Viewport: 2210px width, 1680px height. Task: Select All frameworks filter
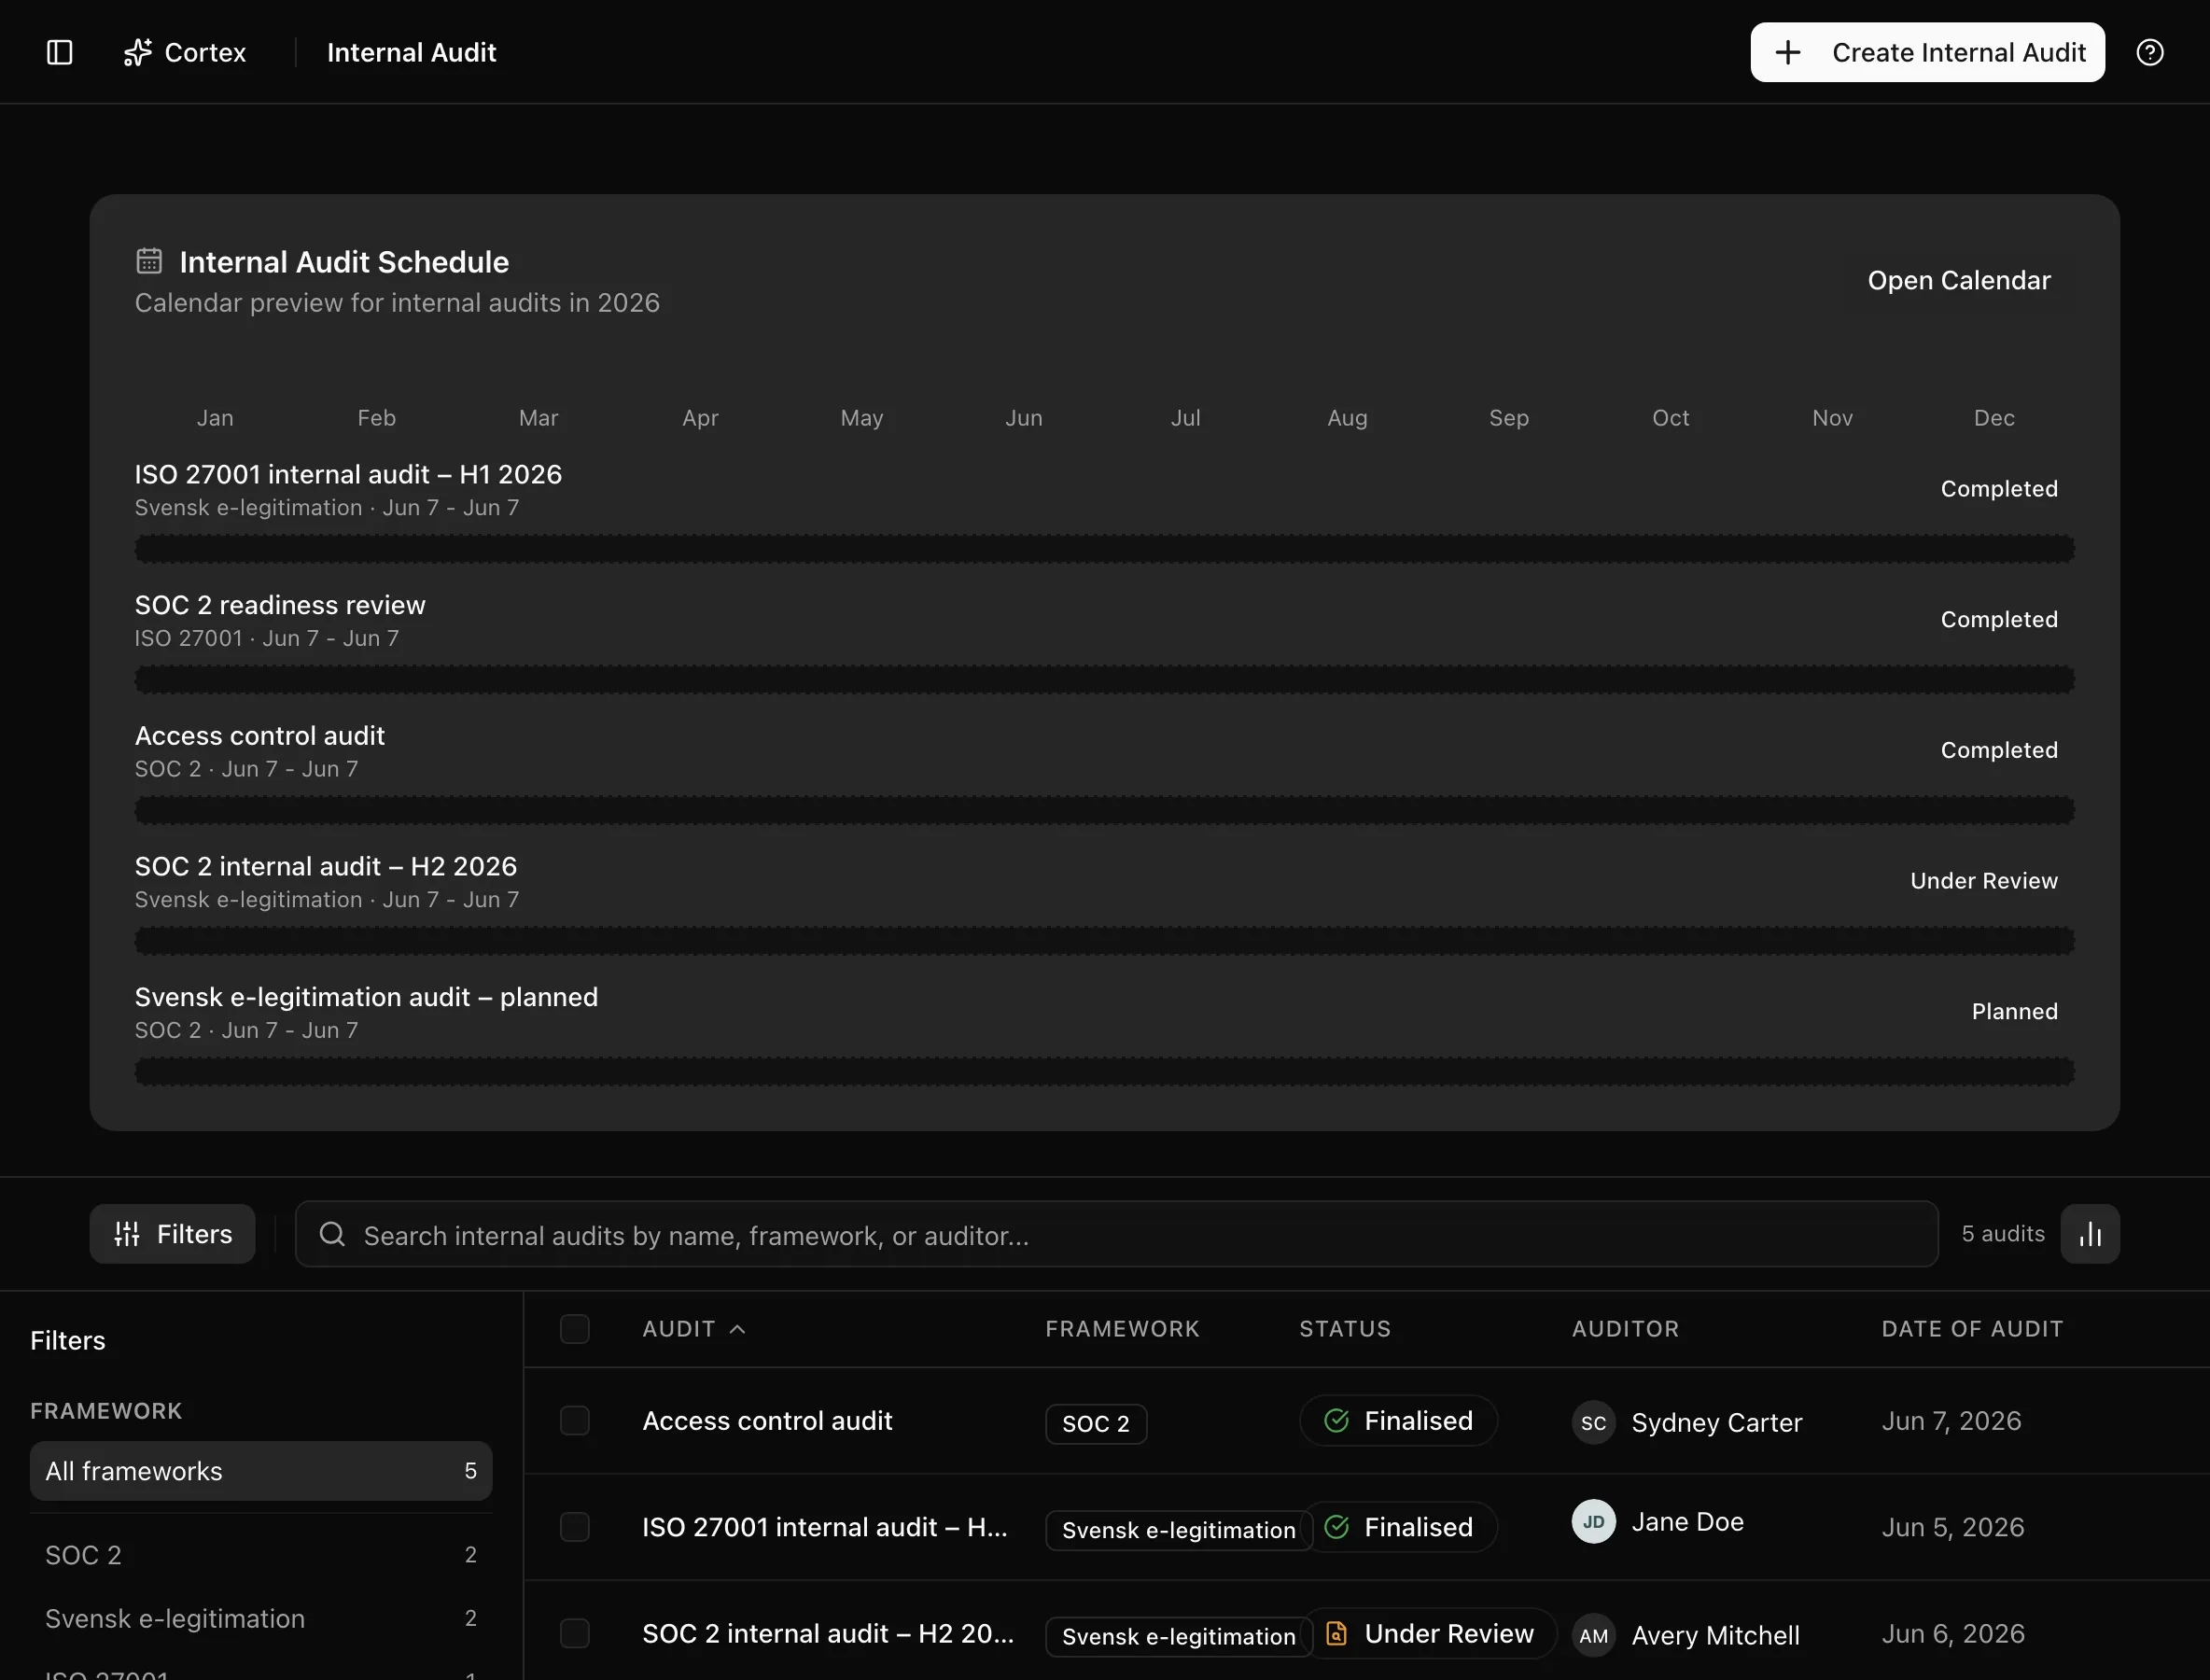tap(261, 1471)
